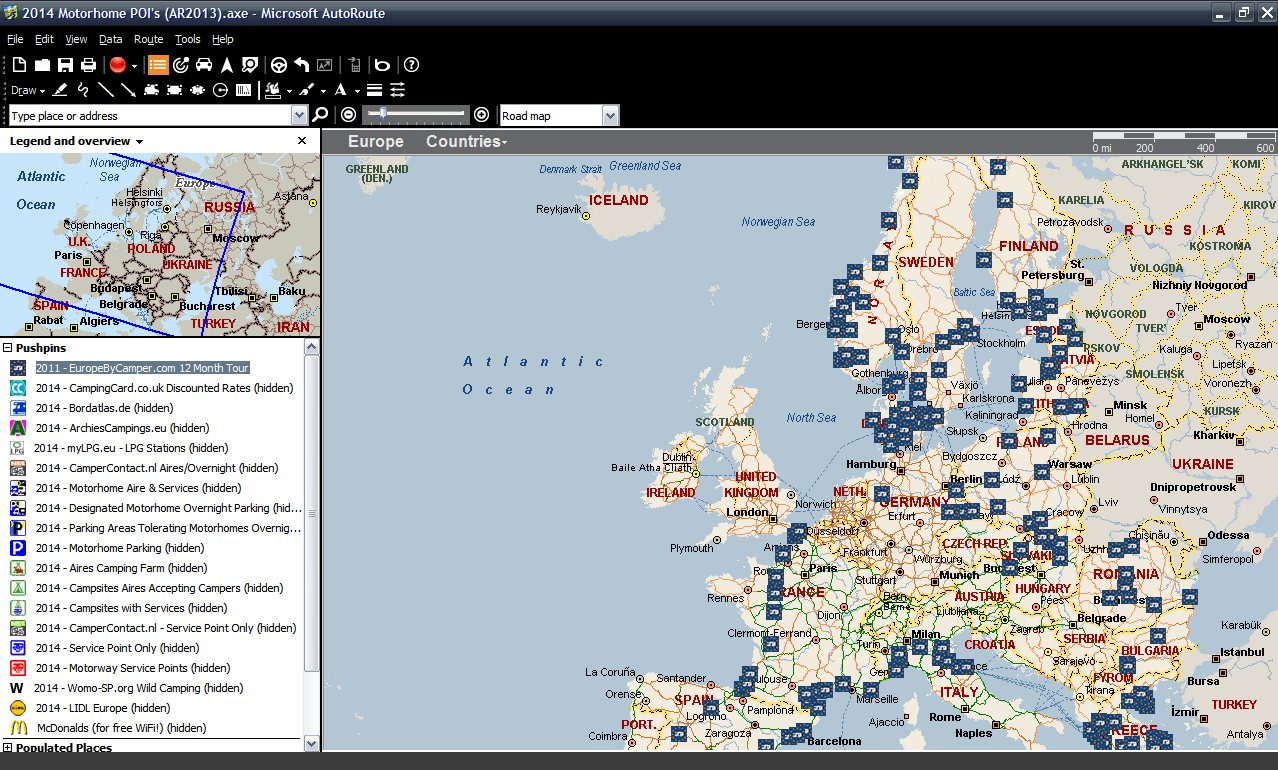Select the Highlighter drawing tool

(60, 90)
